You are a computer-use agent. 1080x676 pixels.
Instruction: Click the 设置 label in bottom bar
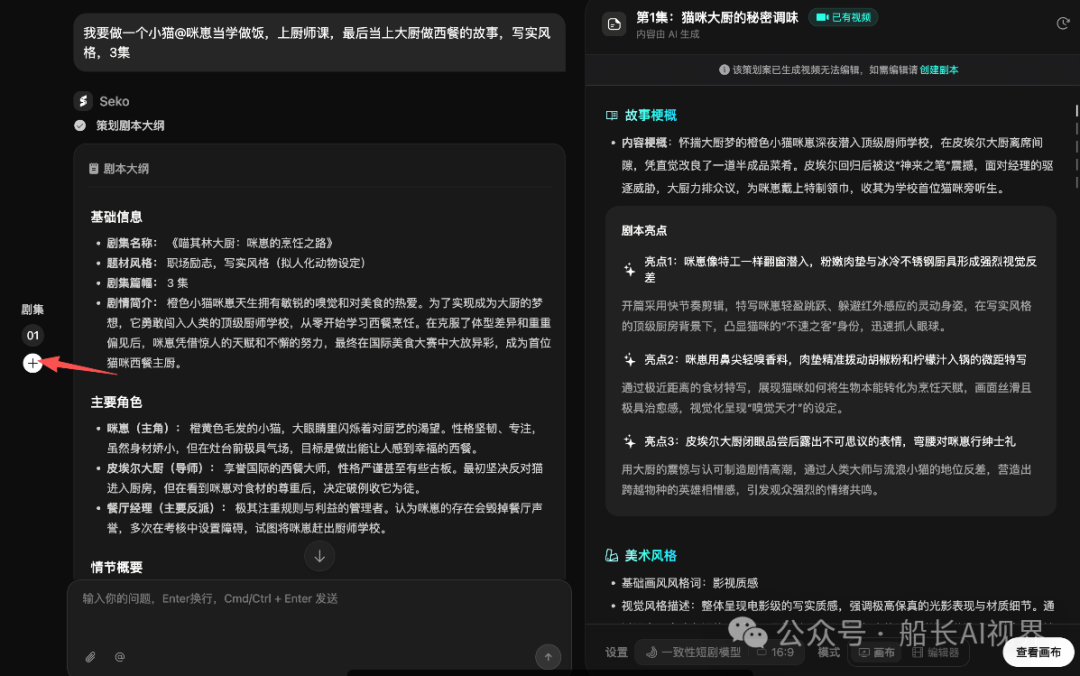616,652
